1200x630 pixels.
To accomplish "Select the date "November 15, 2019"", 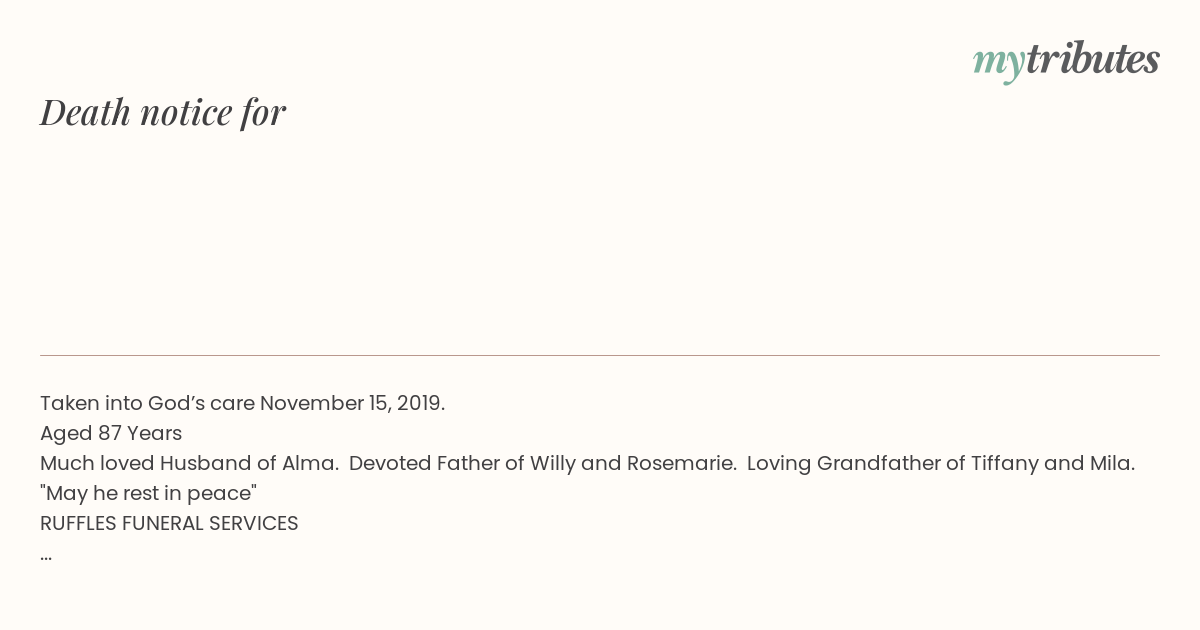I will tap(352, 403).
